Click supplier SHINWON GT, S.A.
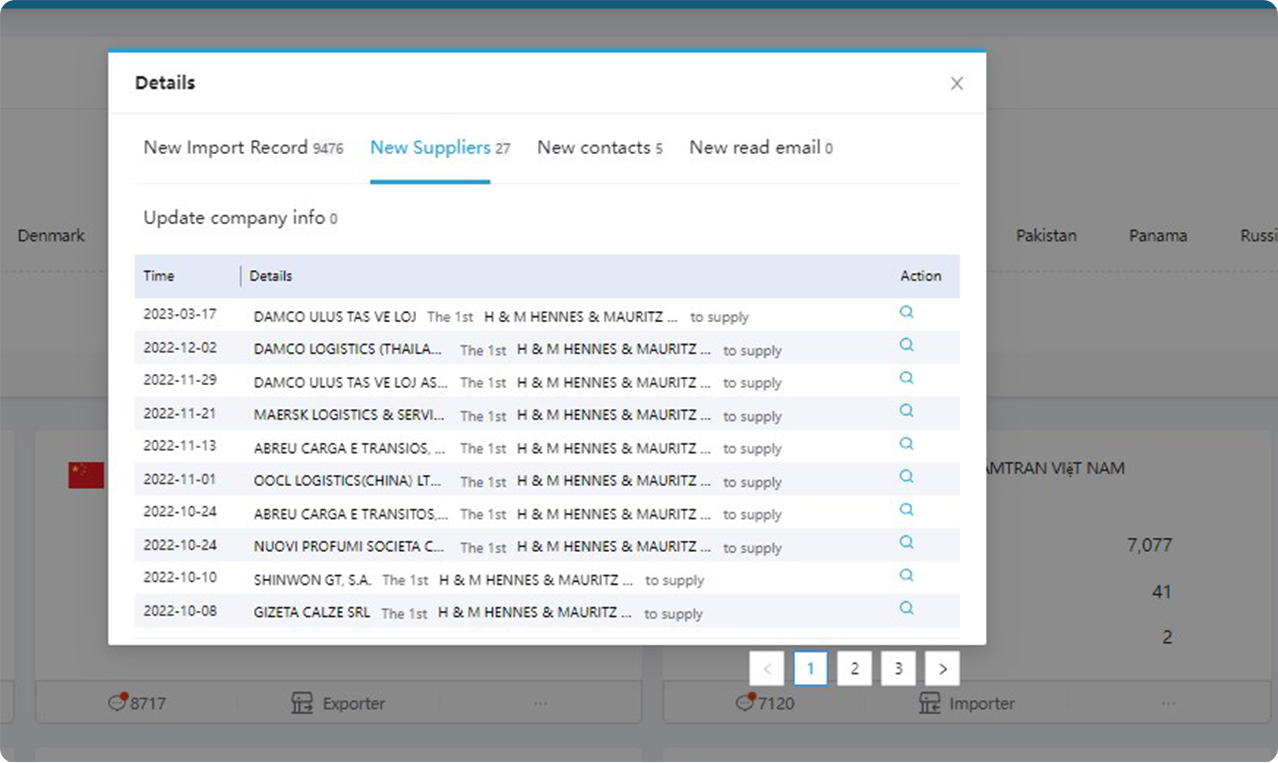The height and width of the screenshot is (763, 1278). (x=312, y=580)
